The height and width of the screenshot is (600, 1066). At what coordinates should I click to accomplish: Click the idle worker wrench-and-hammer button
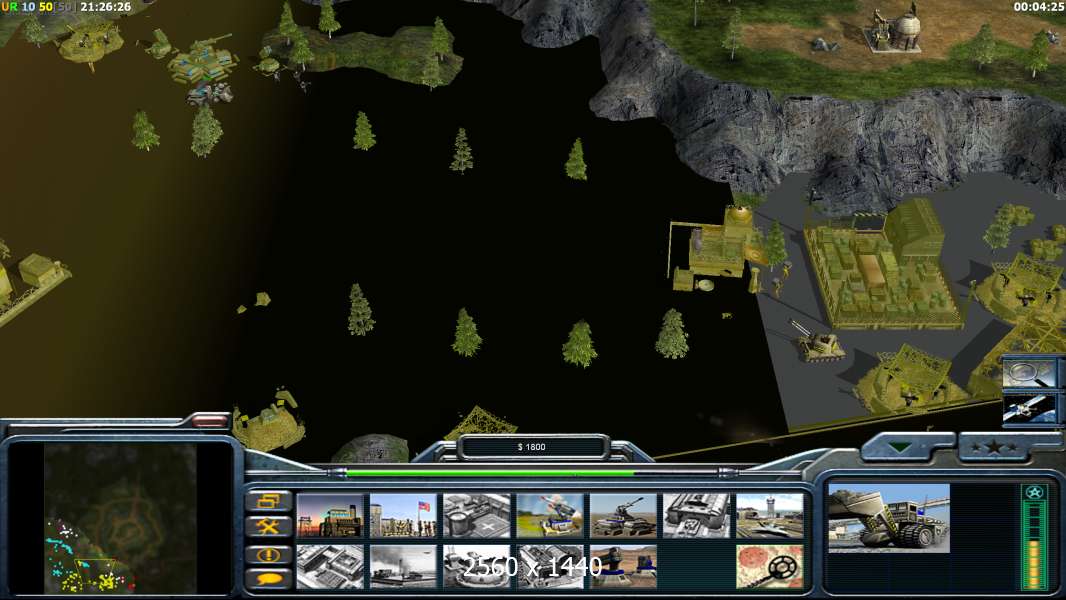(269, 527)
